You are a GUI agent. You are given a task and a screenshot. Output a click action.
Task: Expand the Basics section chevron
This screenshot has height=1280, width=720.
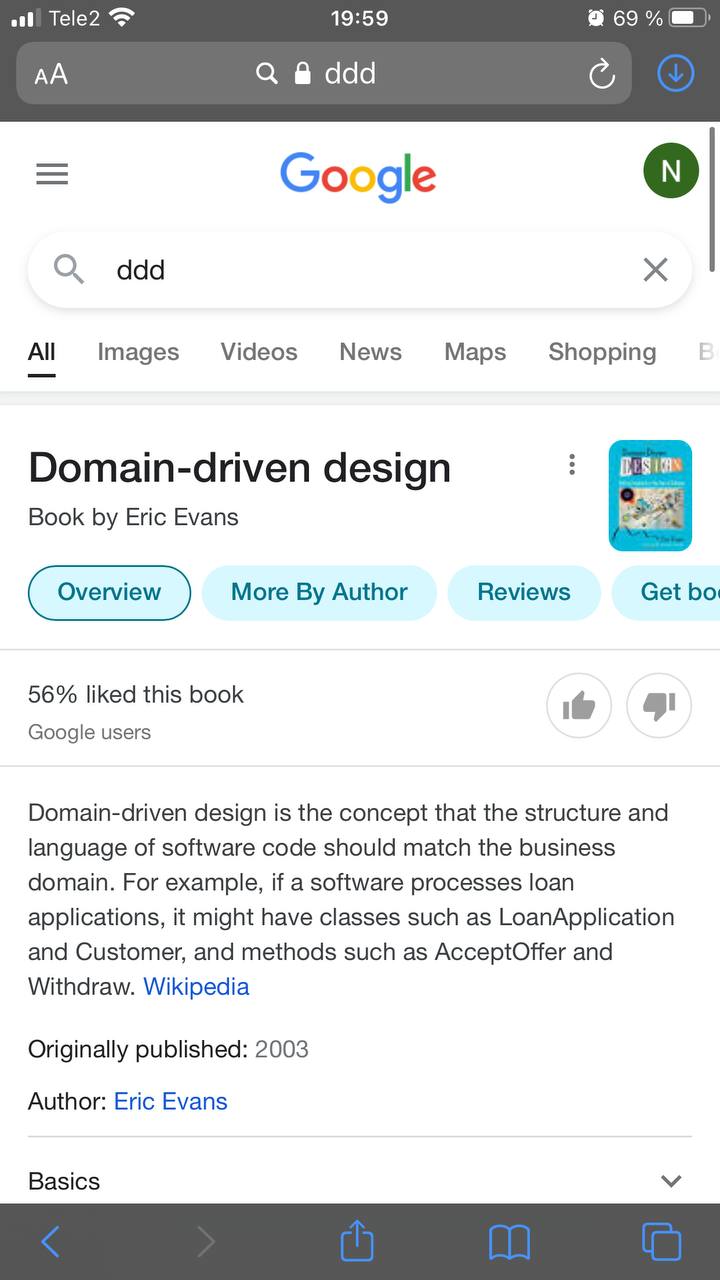(x=671, y=1181)
